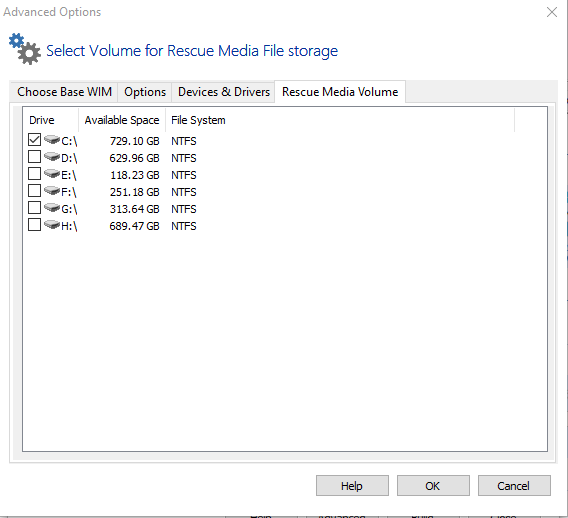This screenshot has width=568, height=518.
Task: Select the 251.18 GB available space value
Action: [134, 192]
